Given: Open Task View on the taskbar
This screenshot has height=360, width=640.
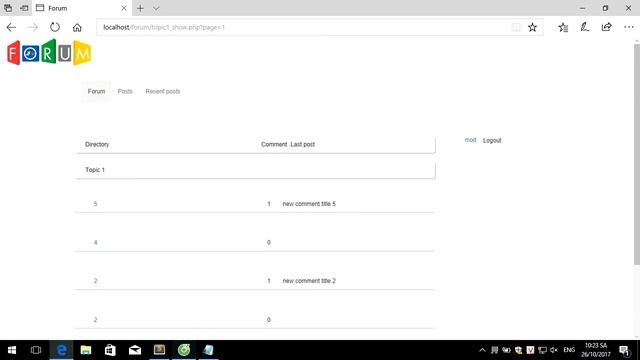Looking at the screenshot, I should (36, 350).
